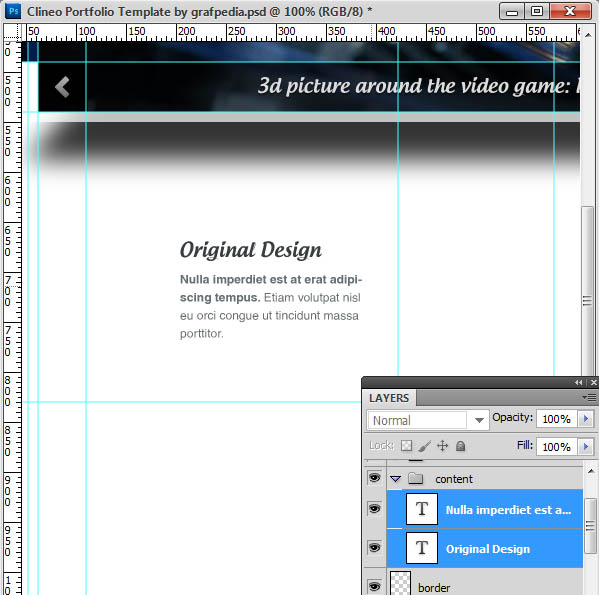Click the Fill 100% value field
Viewport: 599px width, 595px height.
pyautogui.click(x=557, y=446)
